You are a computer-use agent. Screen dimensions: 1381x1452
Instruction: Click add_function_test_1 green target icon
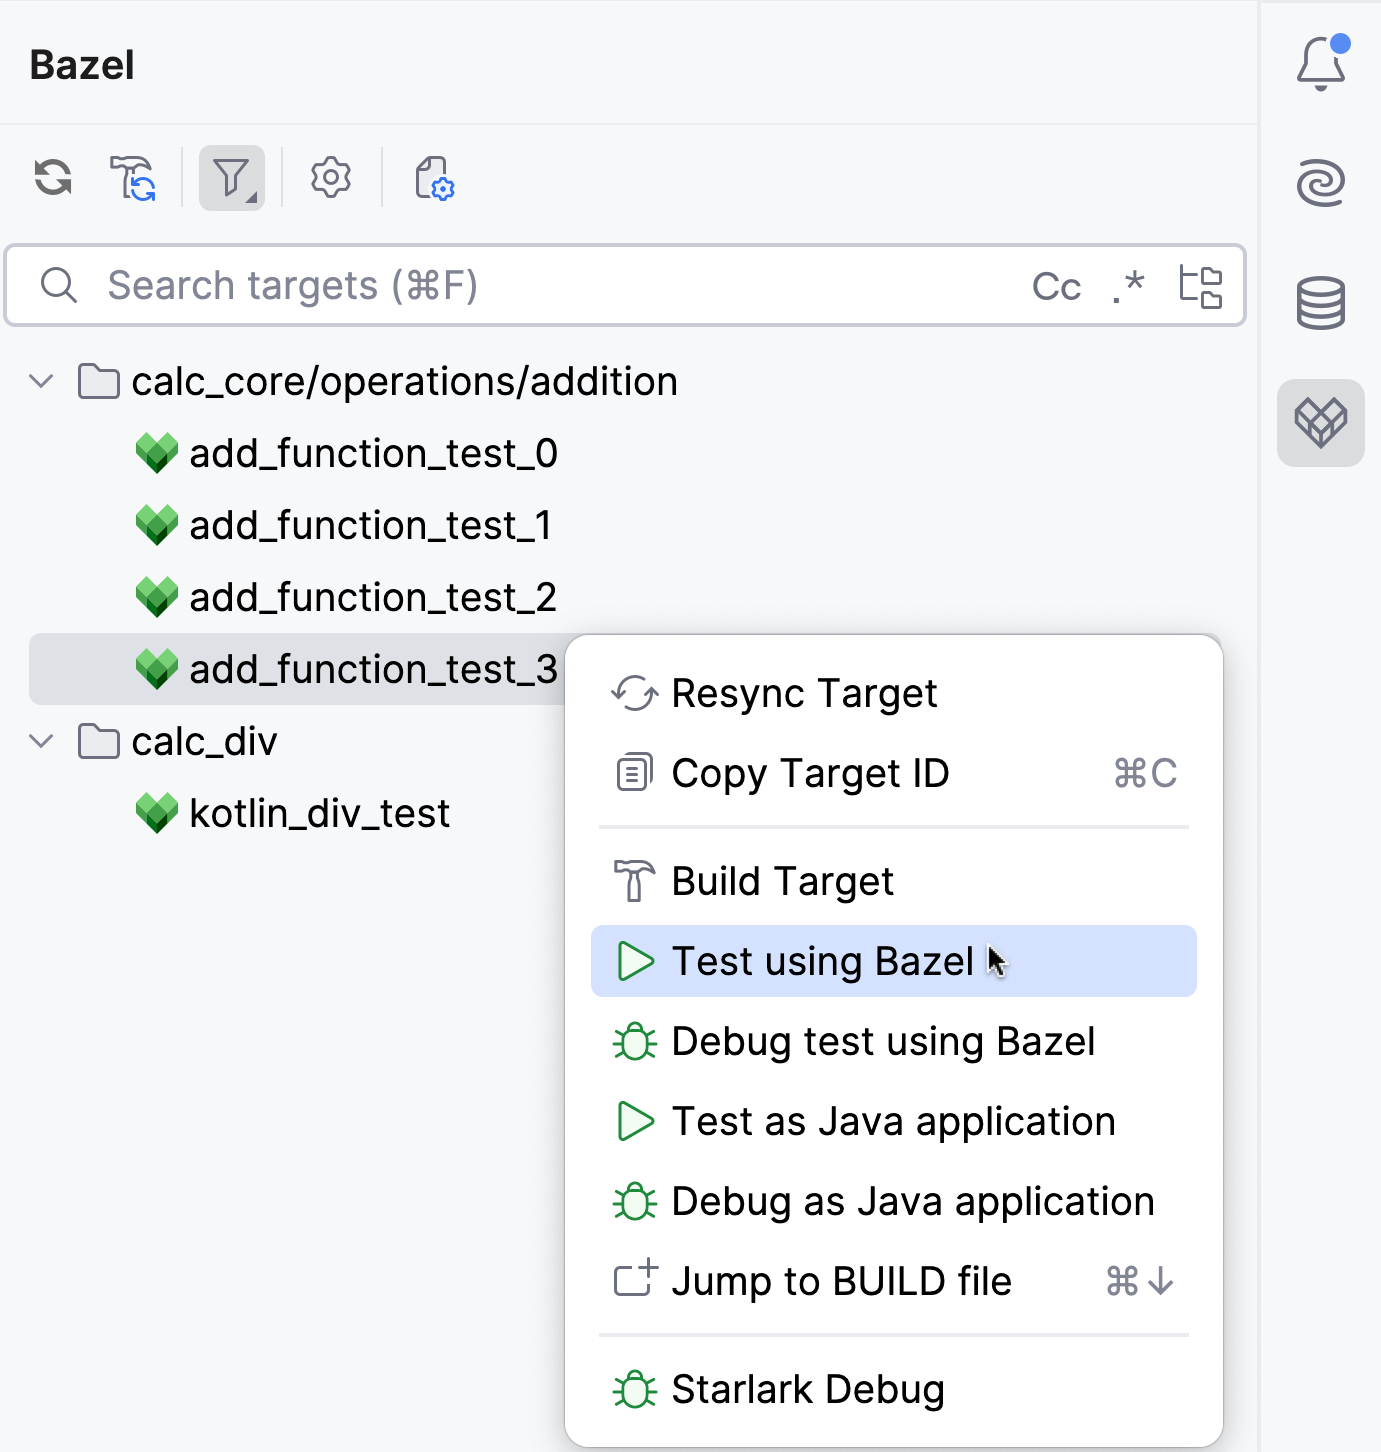point(157,525)
